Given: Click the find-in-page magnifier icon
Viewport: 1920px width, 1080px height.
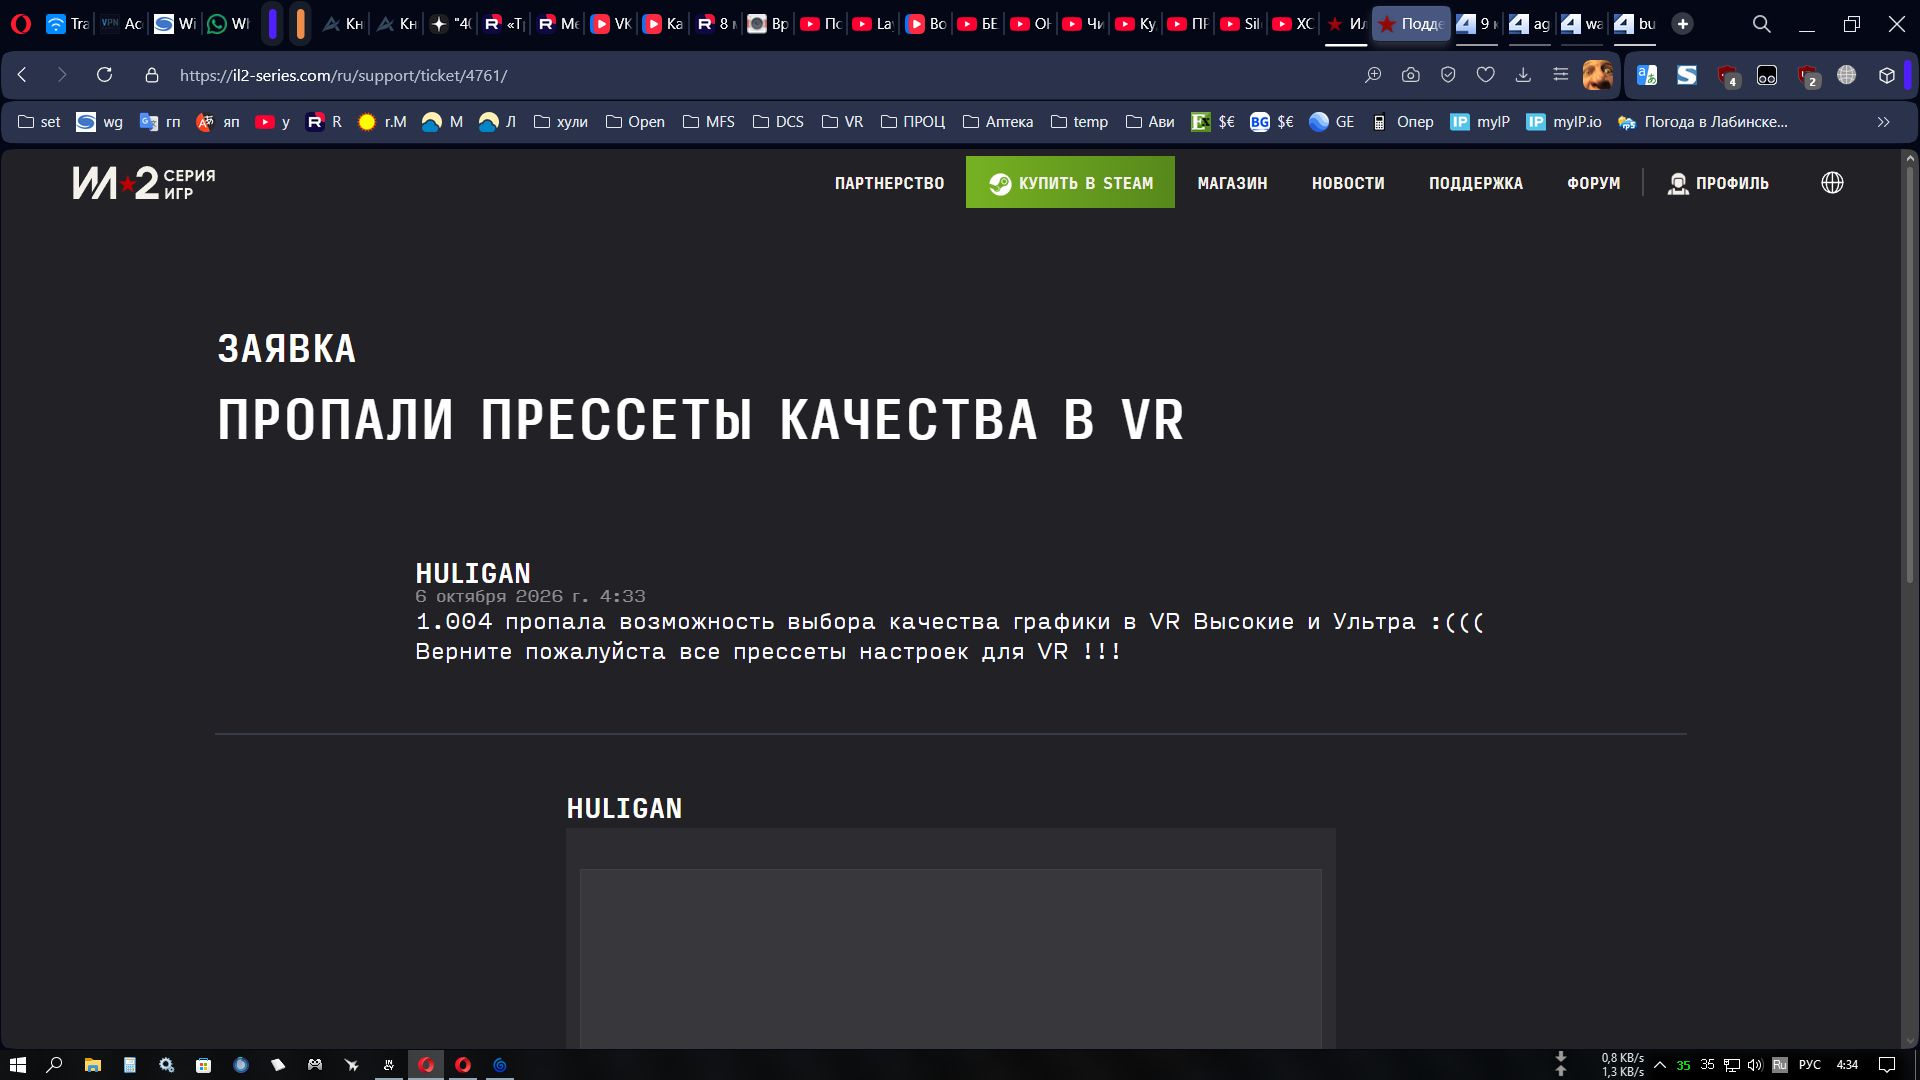Looking at the screenshot, I should click(1373, 75).
